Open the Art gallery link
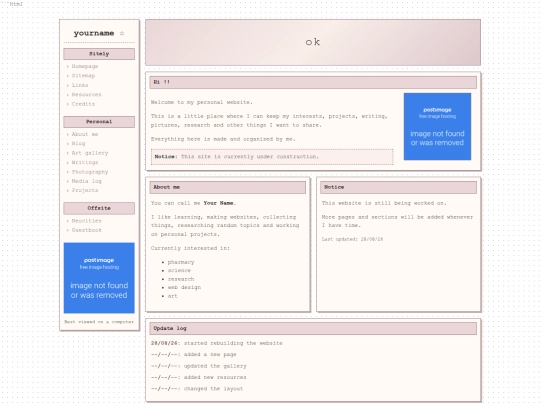Image resolution: width=540 pixels, height=405 pixels. 90,153
